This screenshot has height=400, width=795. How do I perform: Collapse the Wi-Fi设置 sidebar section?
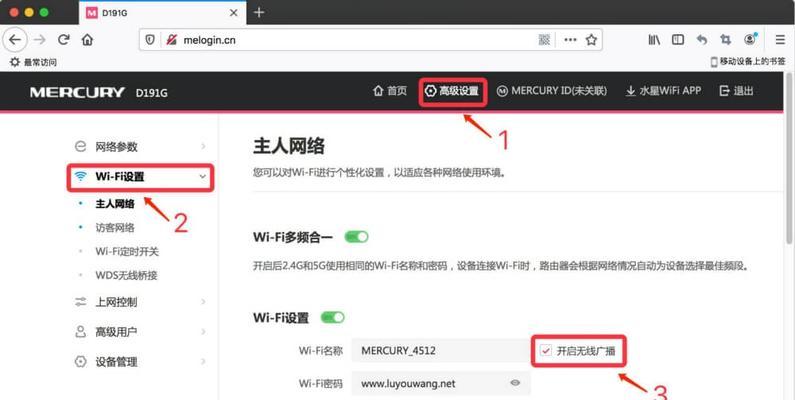140,176
